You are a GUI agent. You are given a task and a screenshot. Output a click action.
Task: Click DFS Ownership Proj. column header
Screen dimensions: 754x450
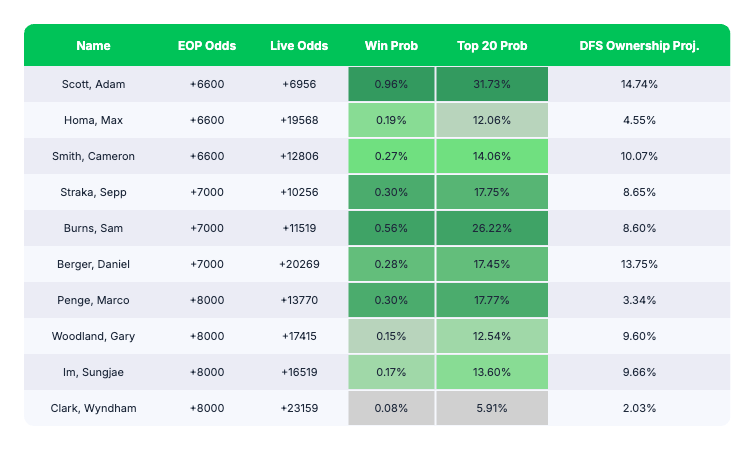point(639,46)
